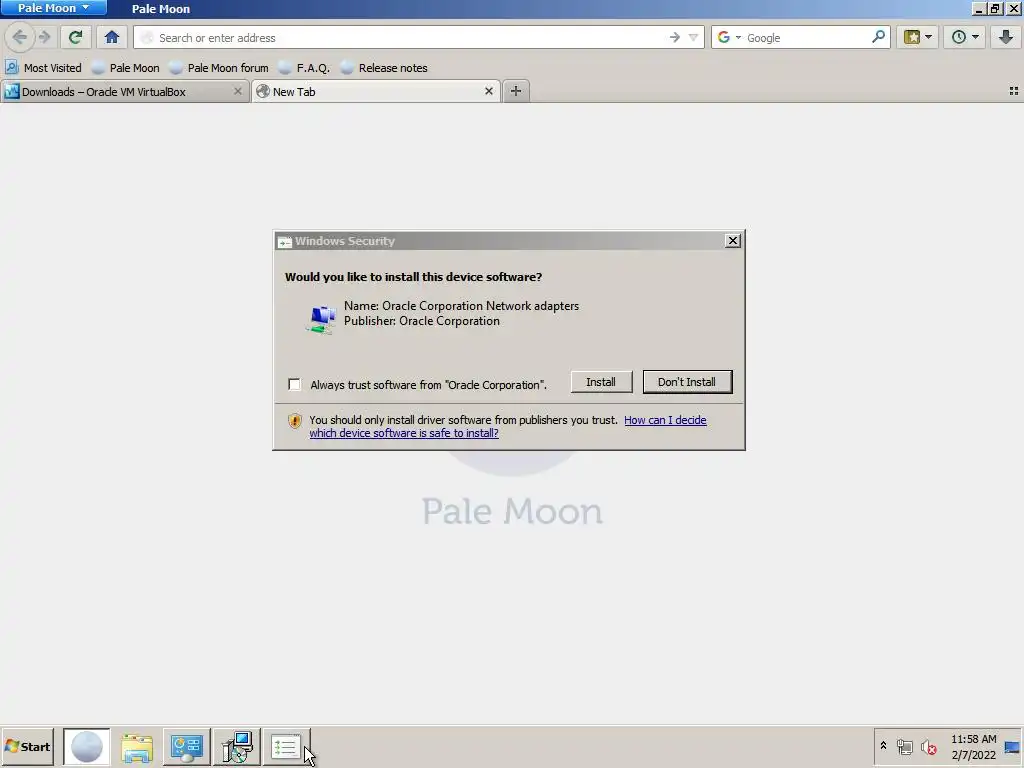
Task: Show hidden tray icons chevron
Action: 884,746
